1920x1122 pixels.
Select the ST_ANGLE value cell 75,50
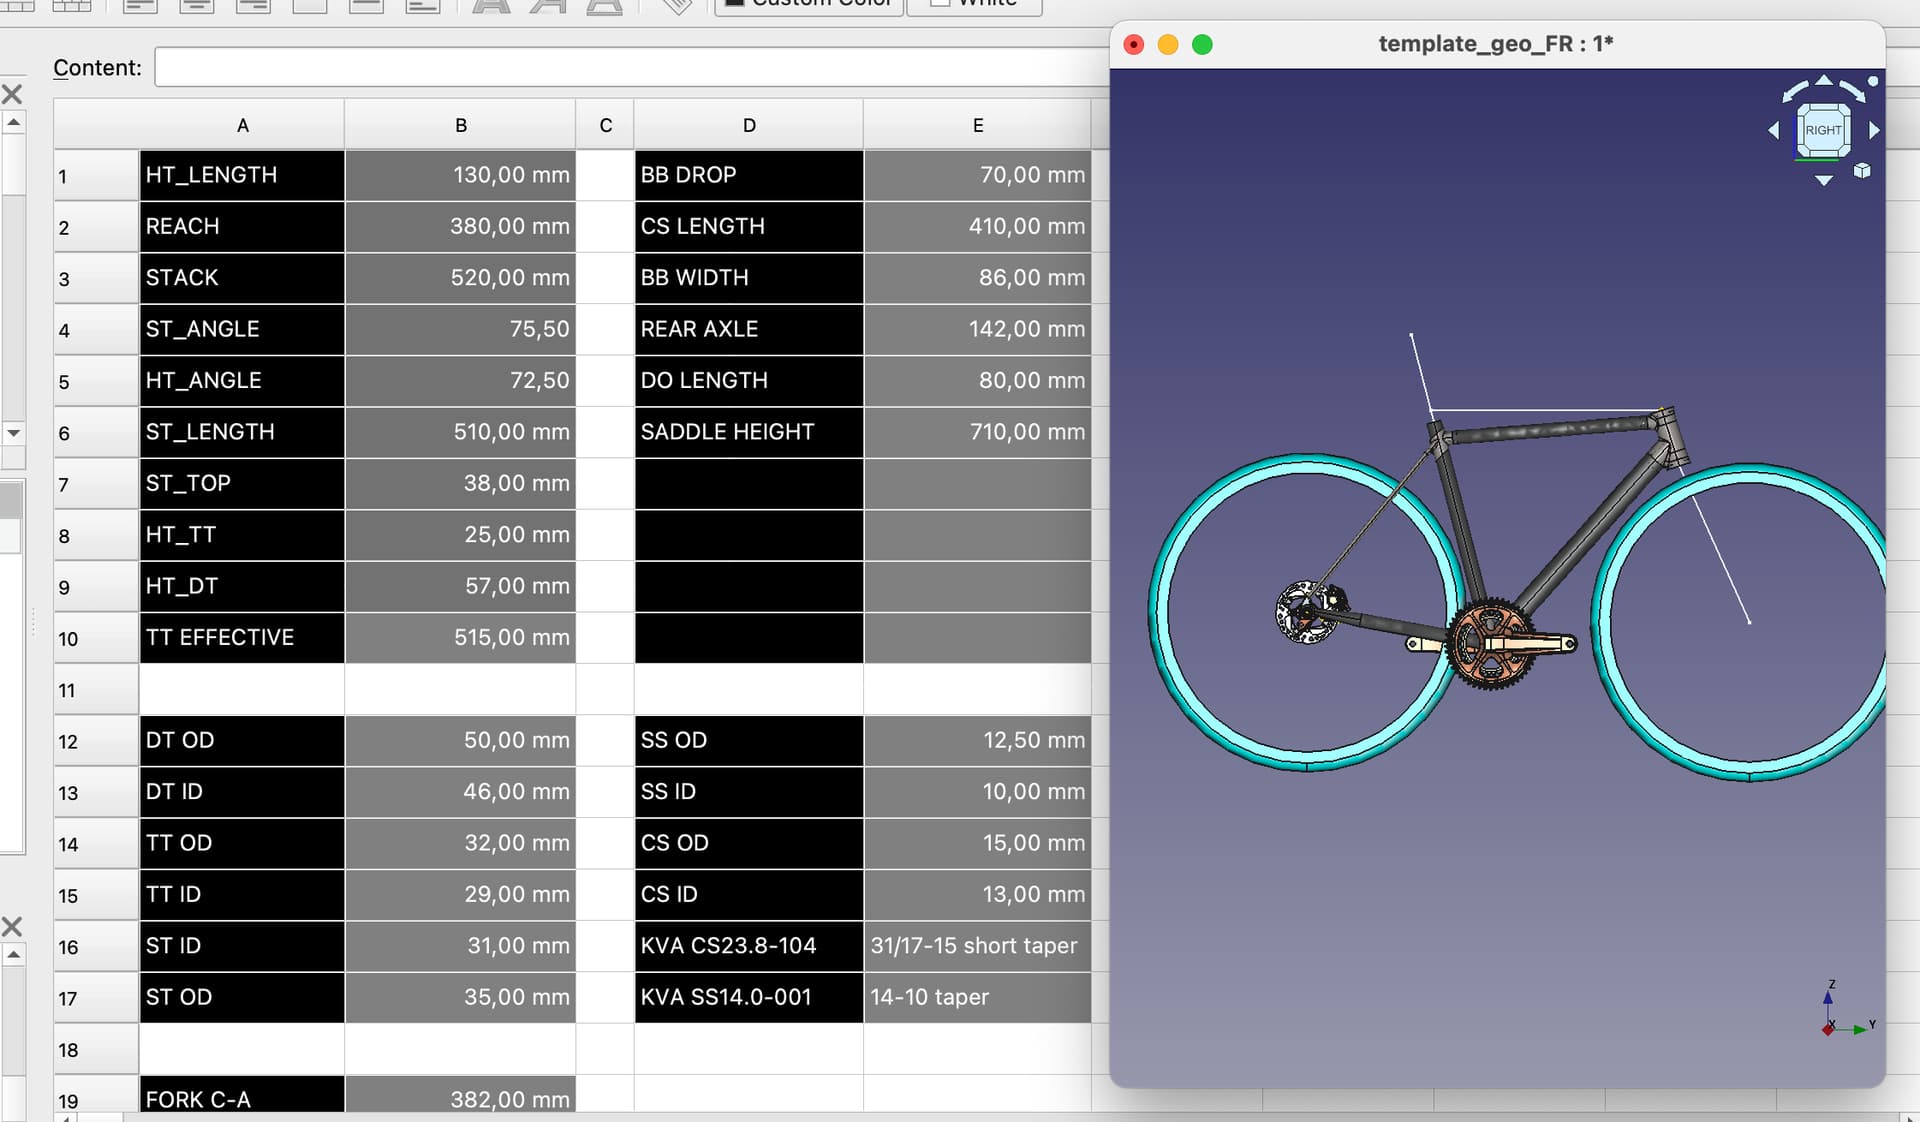point(460,329)
